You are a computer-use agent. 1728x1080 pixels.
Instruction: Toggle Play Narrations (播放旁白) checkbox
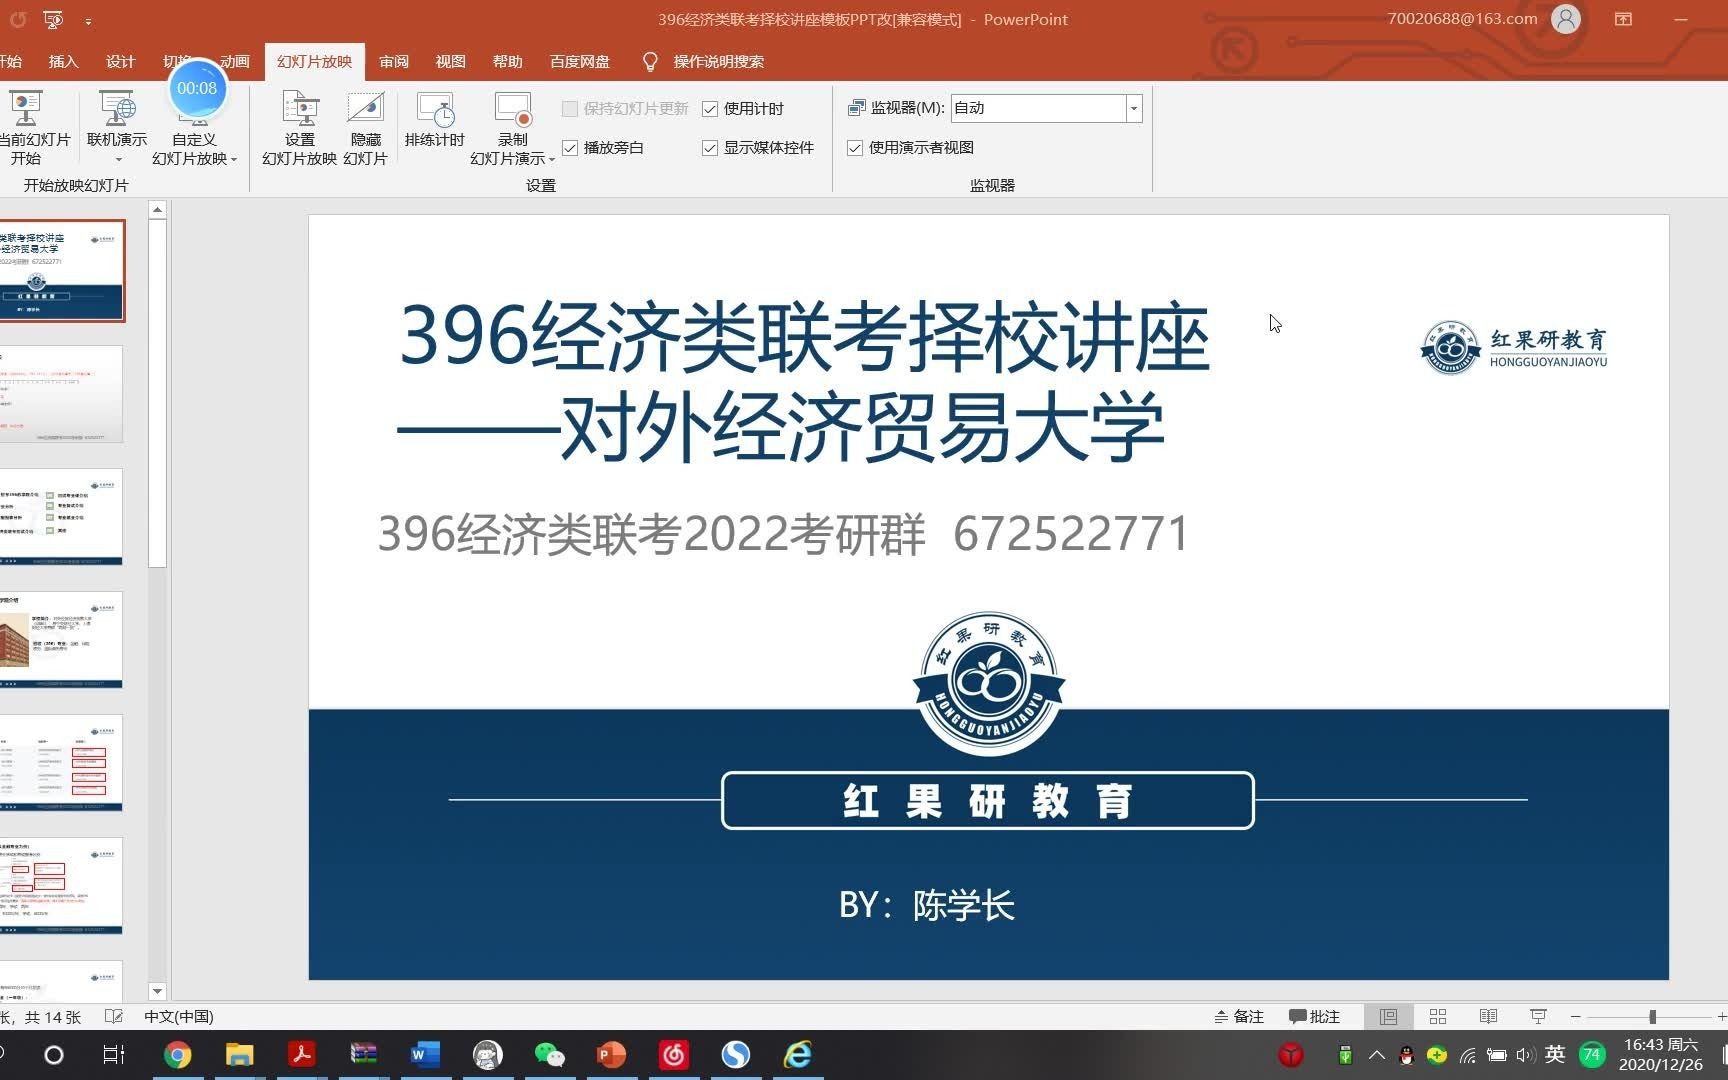coord(570,147)
